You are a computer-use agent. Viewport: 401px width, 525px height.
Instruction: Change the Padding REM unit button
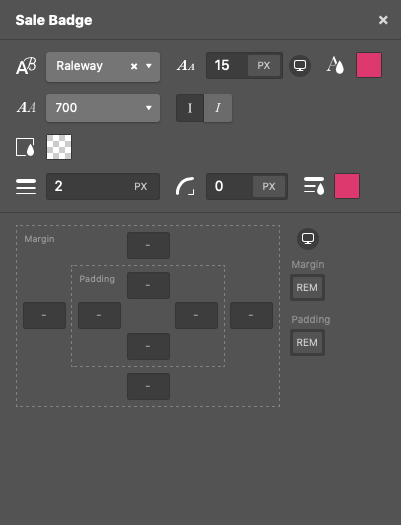(x=307, y=342)
